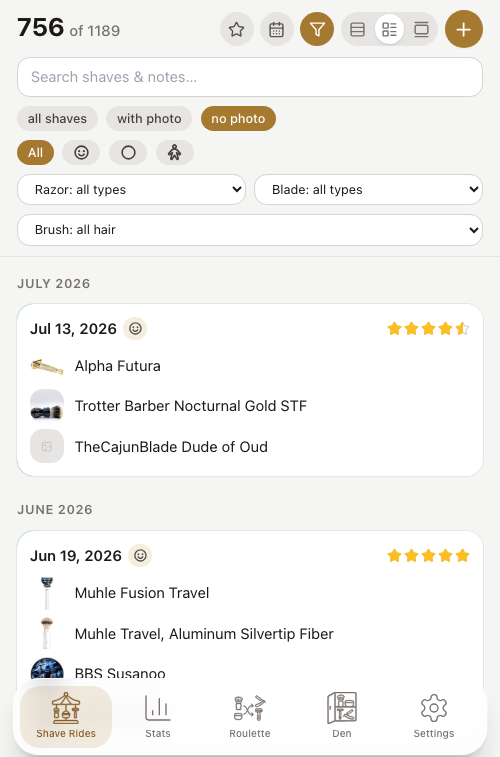Open the Den tab
This screenshot has height=757, width=500.
tap(342, 716)
